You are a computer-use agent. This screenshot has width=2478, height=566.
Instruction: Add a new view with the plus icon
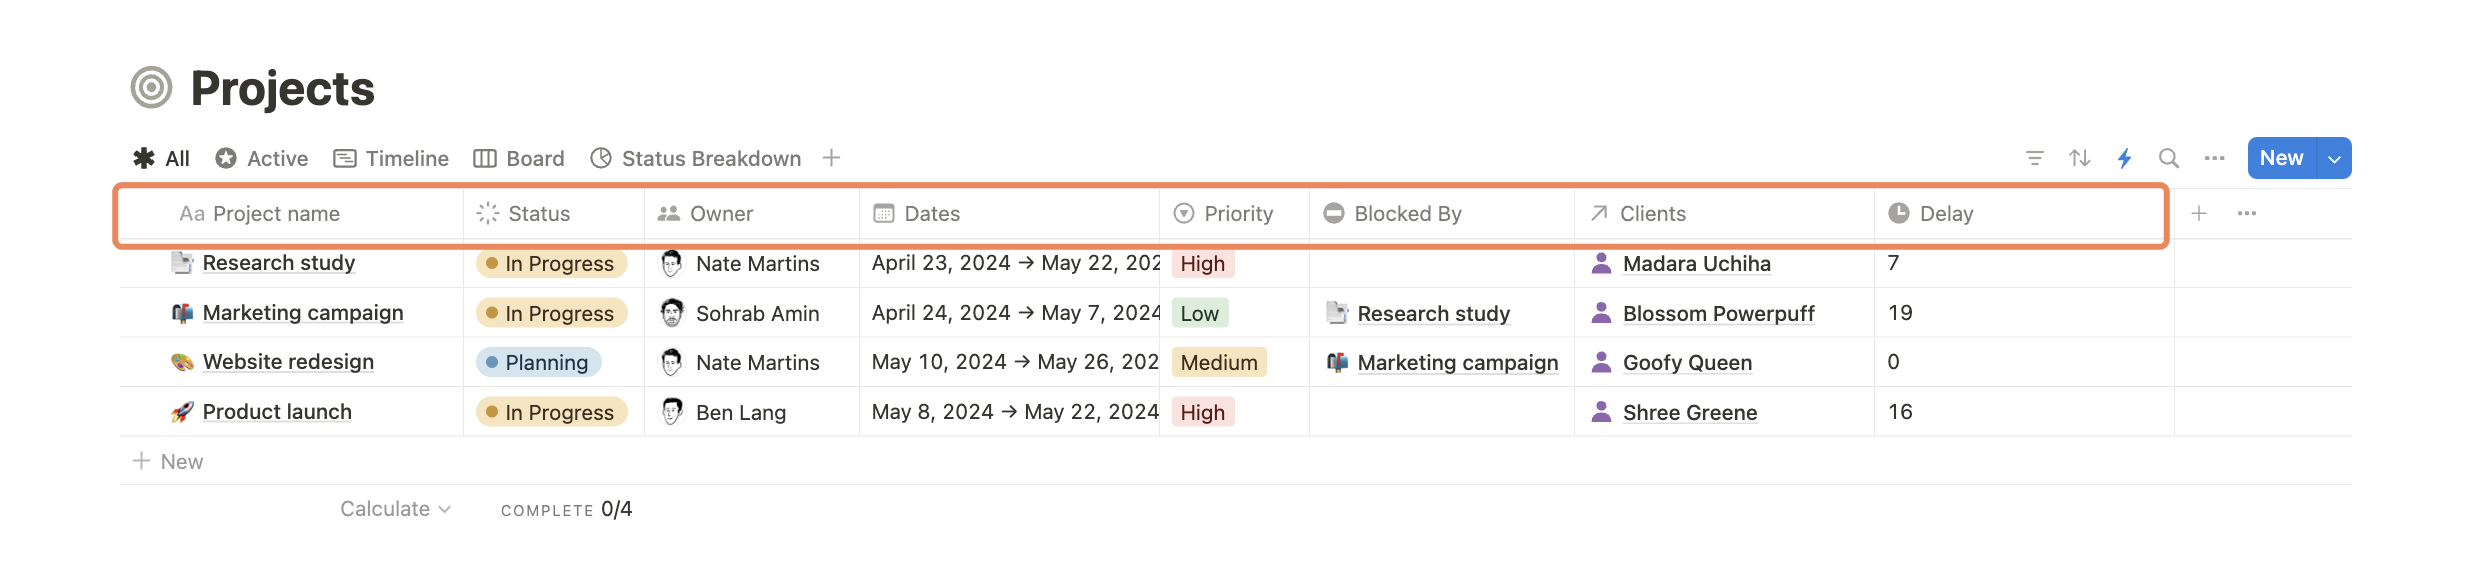pyautogui.click(x=831, y=158)
